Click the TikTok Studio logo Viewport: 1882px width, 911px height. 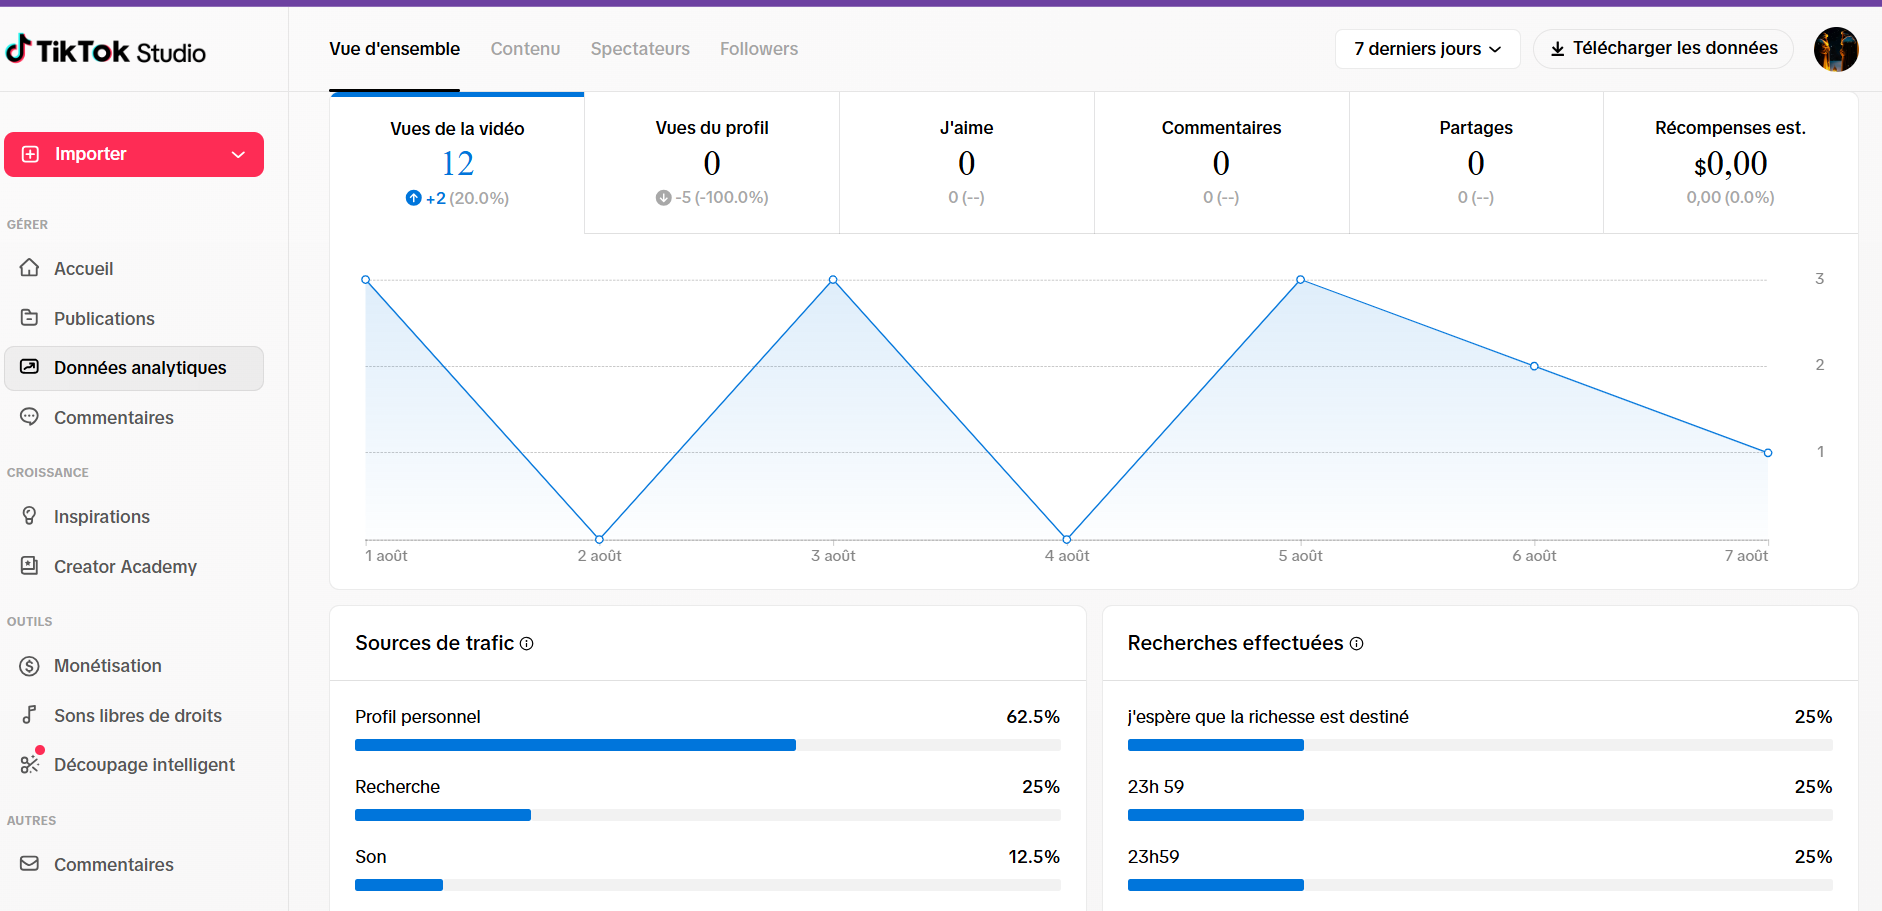pos(106,50)
